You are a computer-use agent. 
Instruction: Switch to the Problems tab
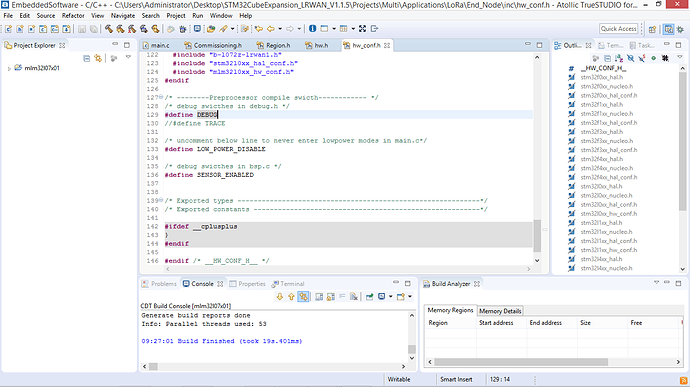point(159,284)
